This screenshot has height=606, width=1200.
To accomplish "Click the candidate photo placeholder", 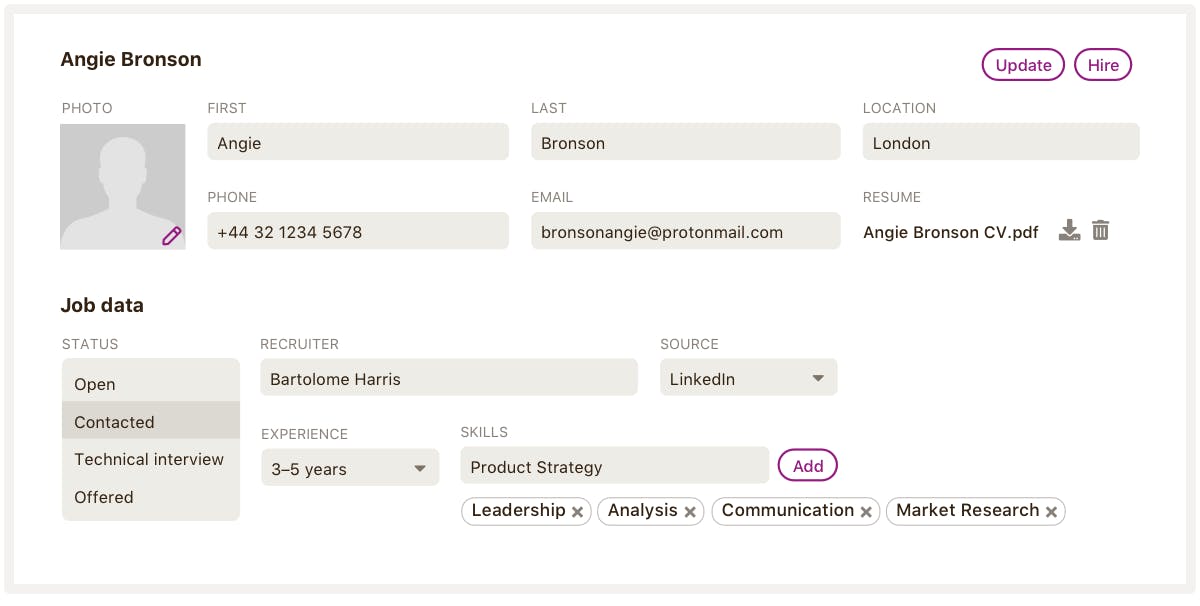I will pos(122,186).
